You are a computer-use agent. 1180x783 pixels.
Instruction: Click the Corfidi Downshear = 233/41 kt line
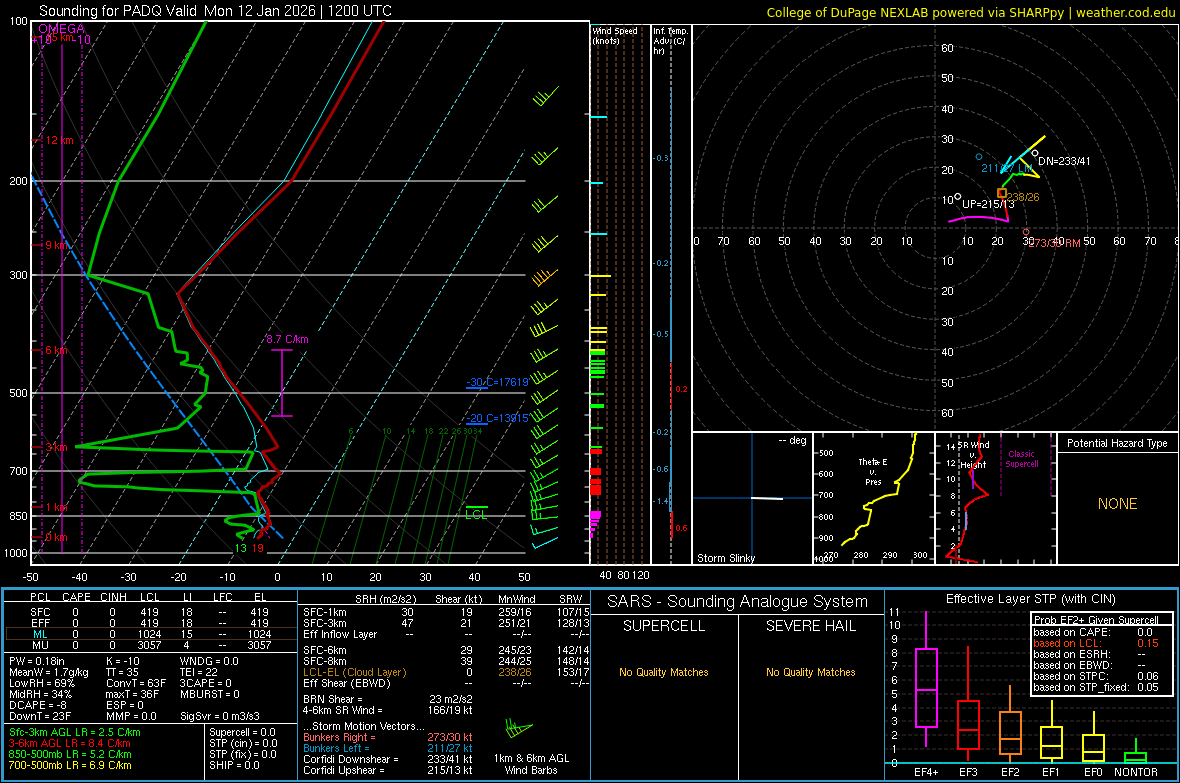click(388, 759)
